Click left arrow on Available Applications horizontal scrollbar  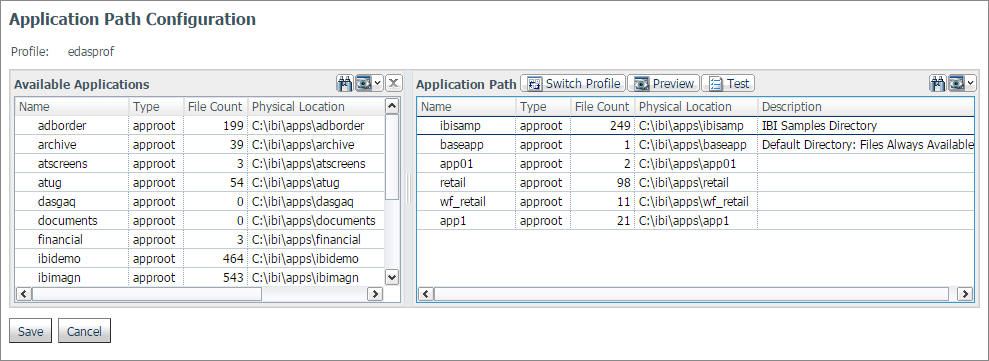coord(23,293)
